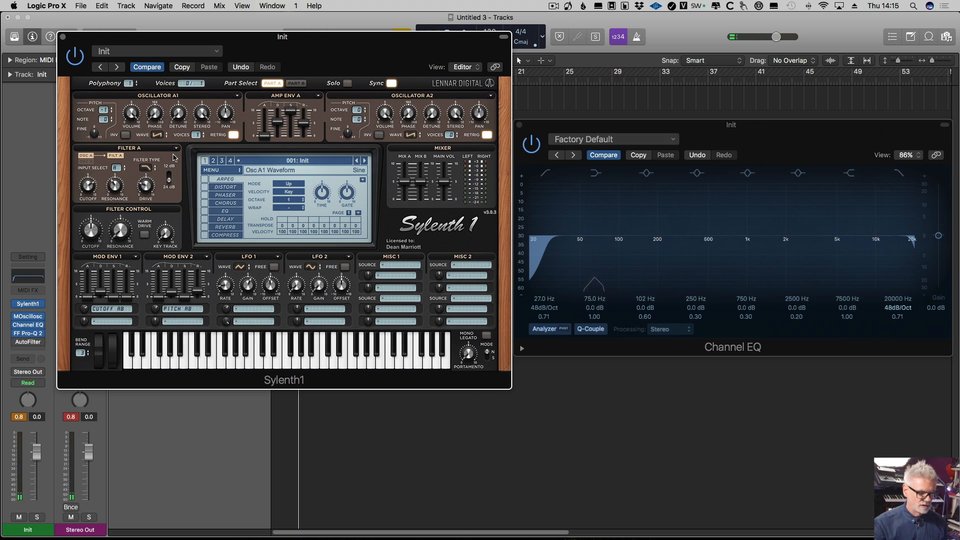Select the high shelf band icon in EQ

[x=849, y=173]
